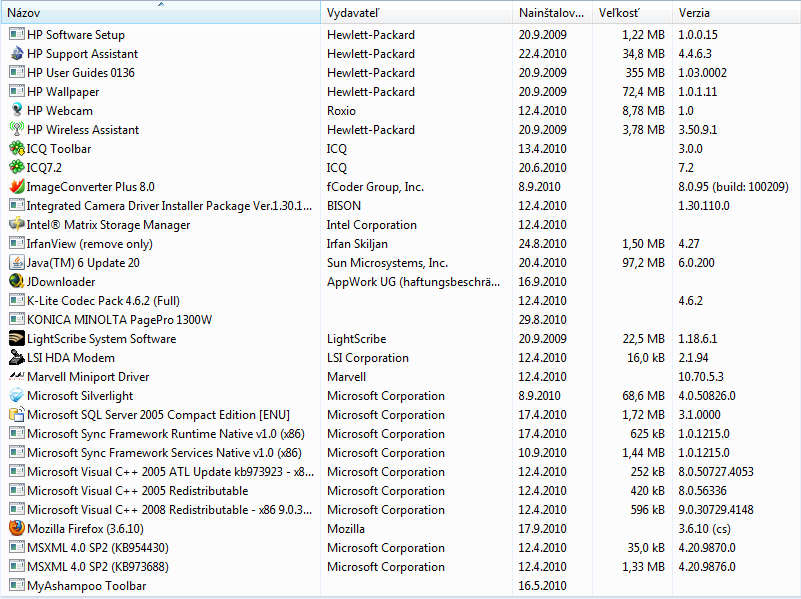Sort by the Verzia column header
Image resolution: width=801 pixels, height=599 pixels.
[x=736, y=13]
